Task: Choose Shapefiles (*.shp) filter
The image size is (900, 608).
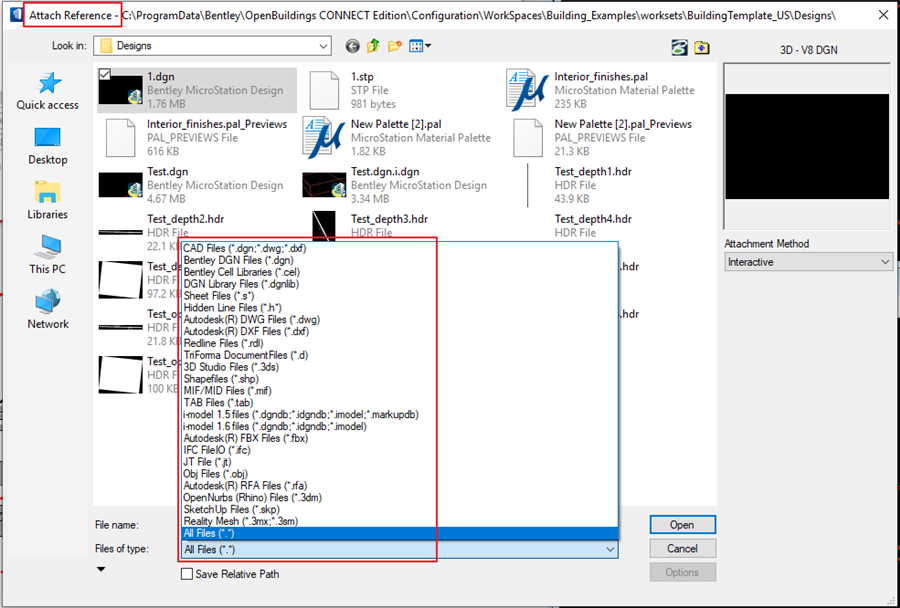Action: [x=399, y=379]
